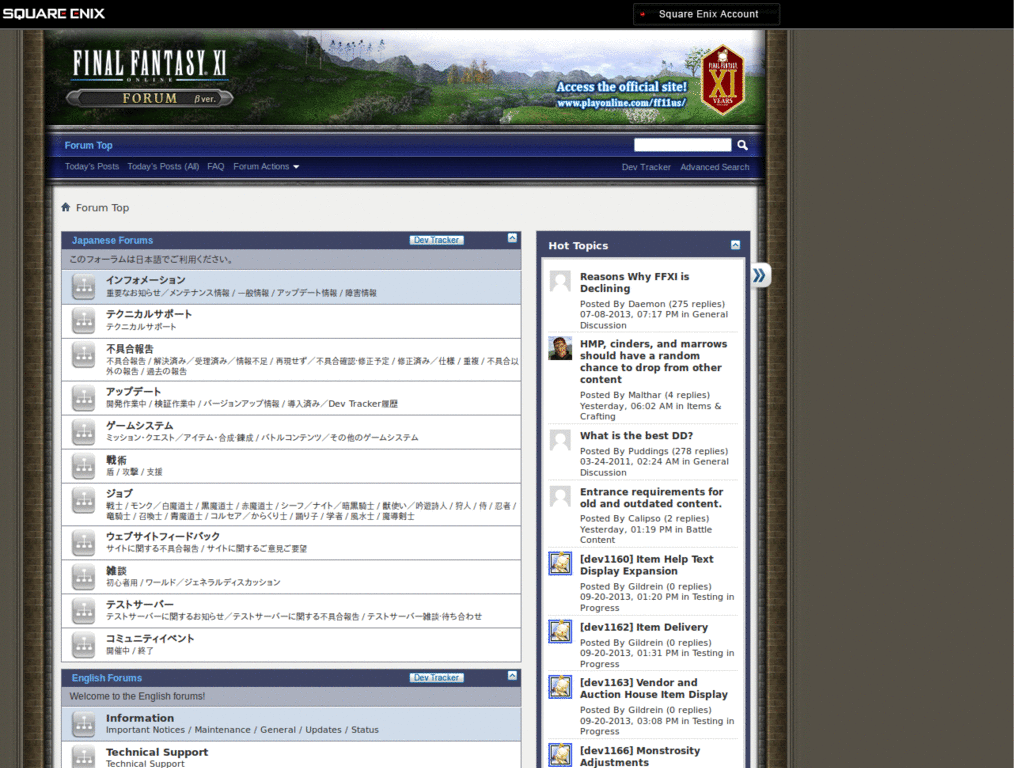1024x768 pixels.
Task: Open the ゲームシステム forum title
Action: point(140,426)
